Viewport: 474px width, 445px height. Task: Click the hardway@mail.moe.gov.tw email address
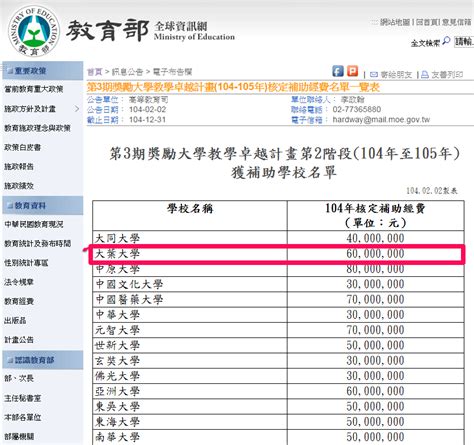[x=381, y=120]
